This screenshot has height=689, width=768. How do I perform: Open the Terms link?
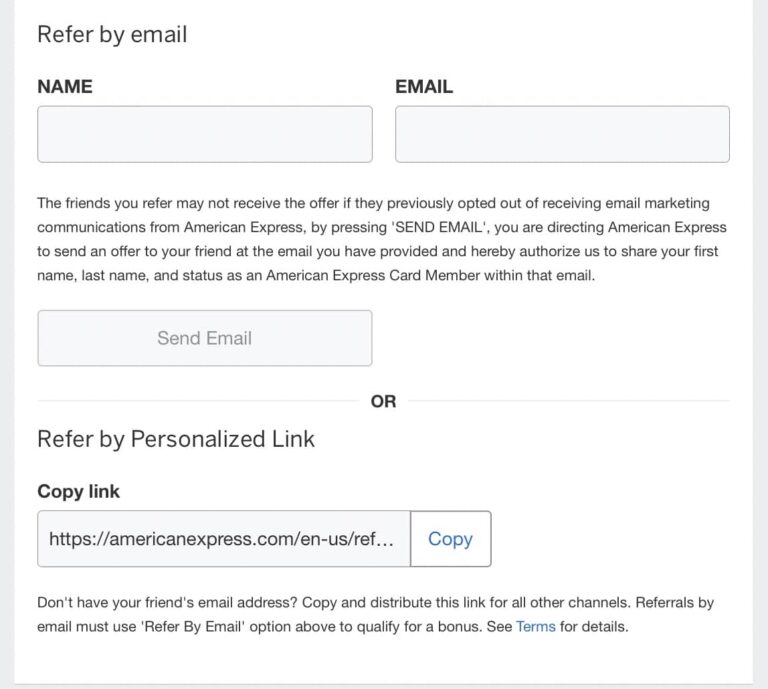pyautogui.click(x=535, y=627)
